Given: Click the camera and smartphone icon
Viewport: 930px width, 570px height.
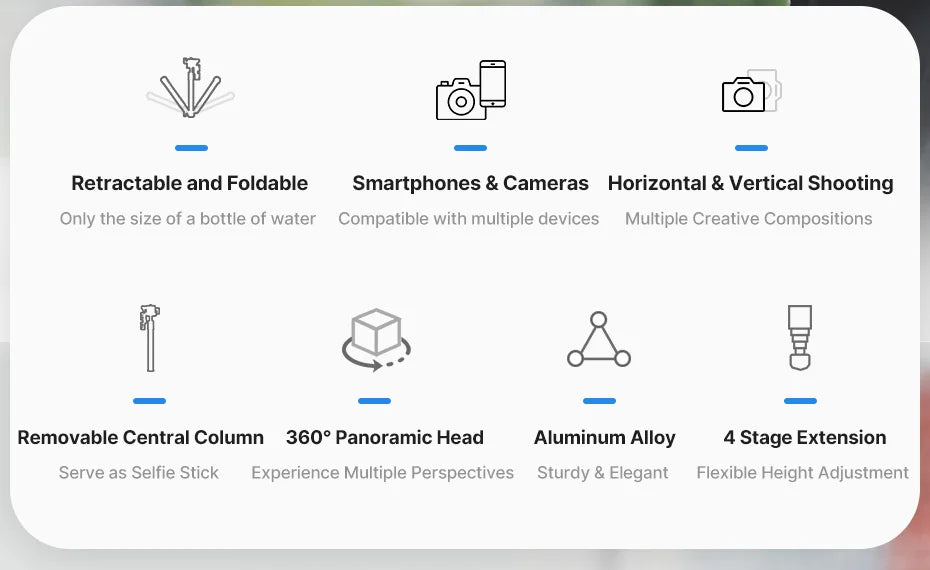Looking at the screenshot, I should [x=470, y=91].
